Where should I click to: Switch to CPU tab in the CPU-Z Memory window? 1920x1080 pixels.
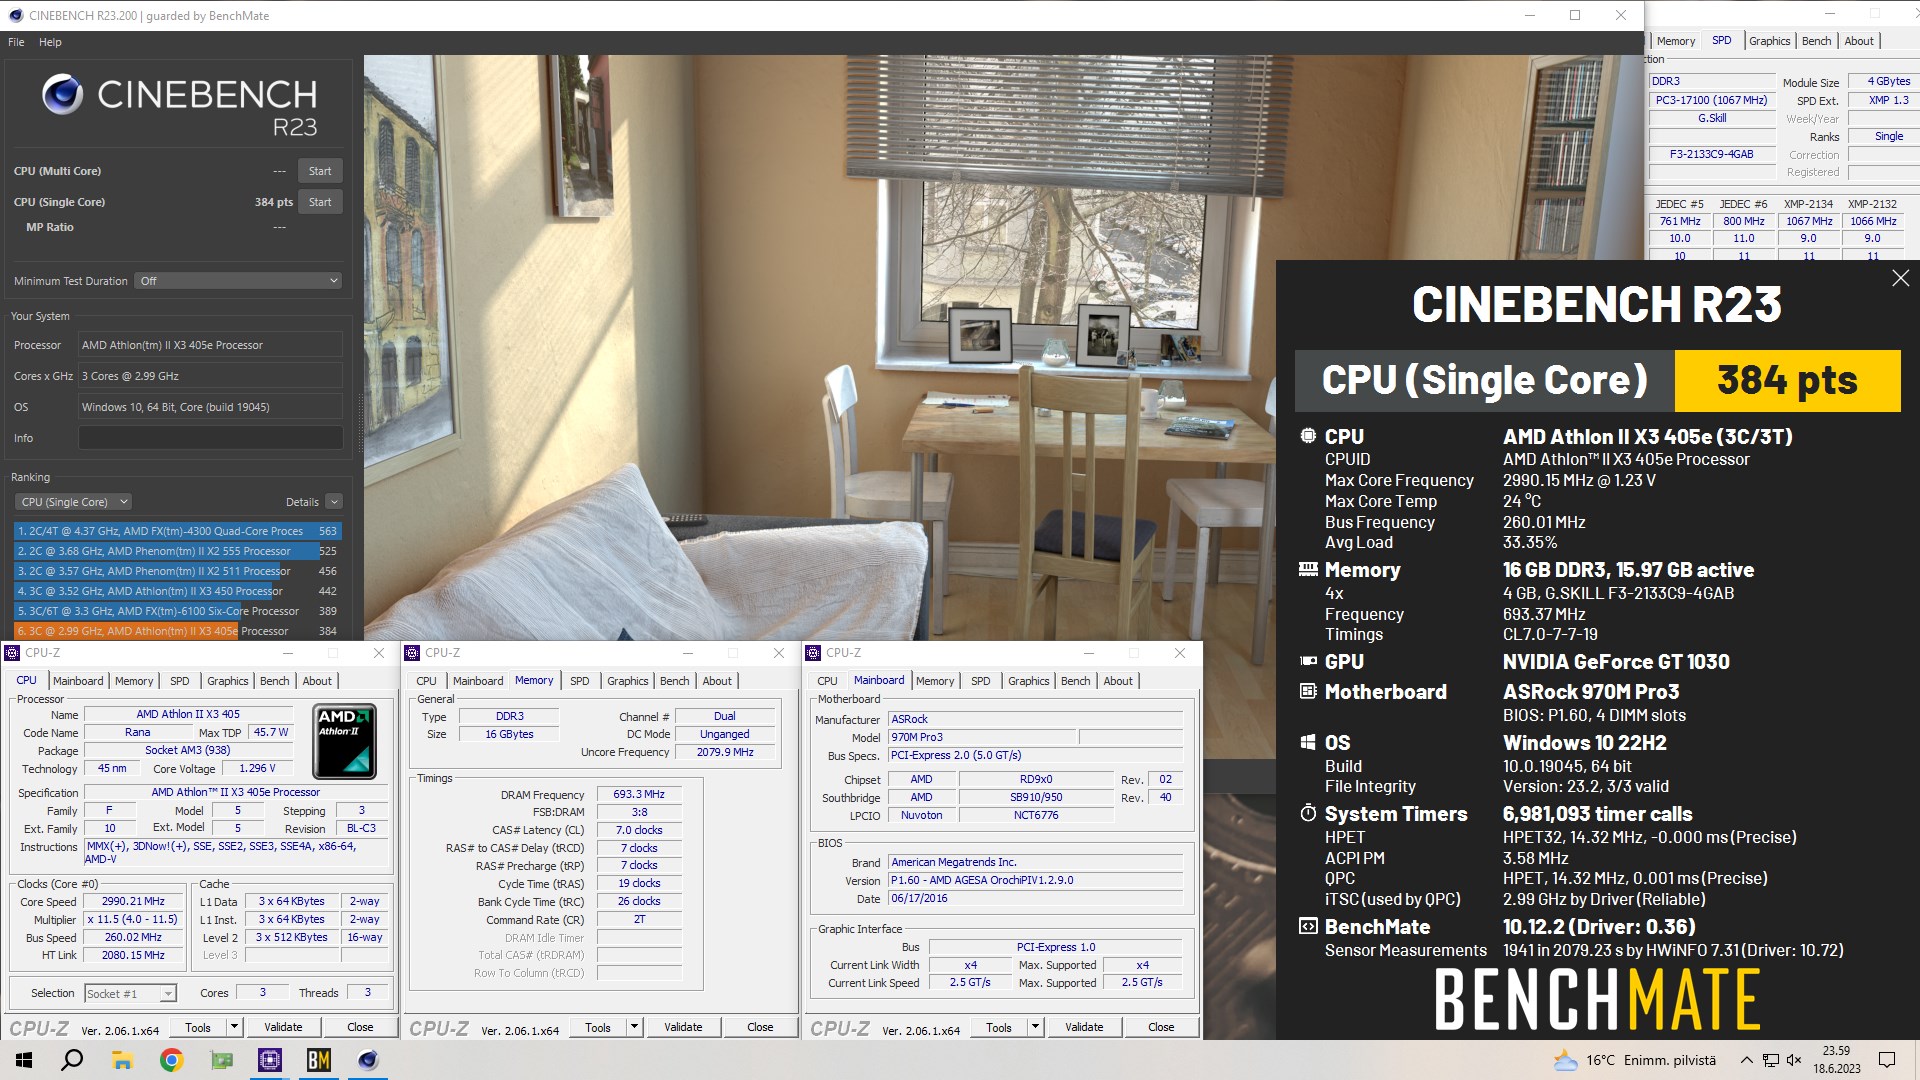(x=427, y=681)
